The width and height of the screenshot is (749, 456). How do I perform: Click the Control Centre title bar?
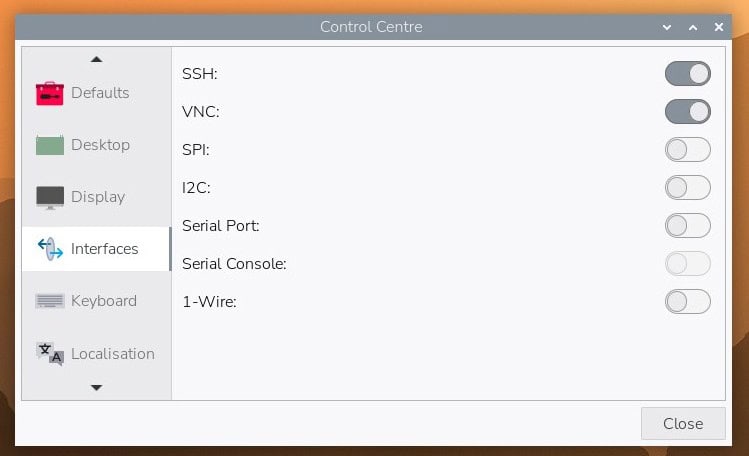pos(371,27)
